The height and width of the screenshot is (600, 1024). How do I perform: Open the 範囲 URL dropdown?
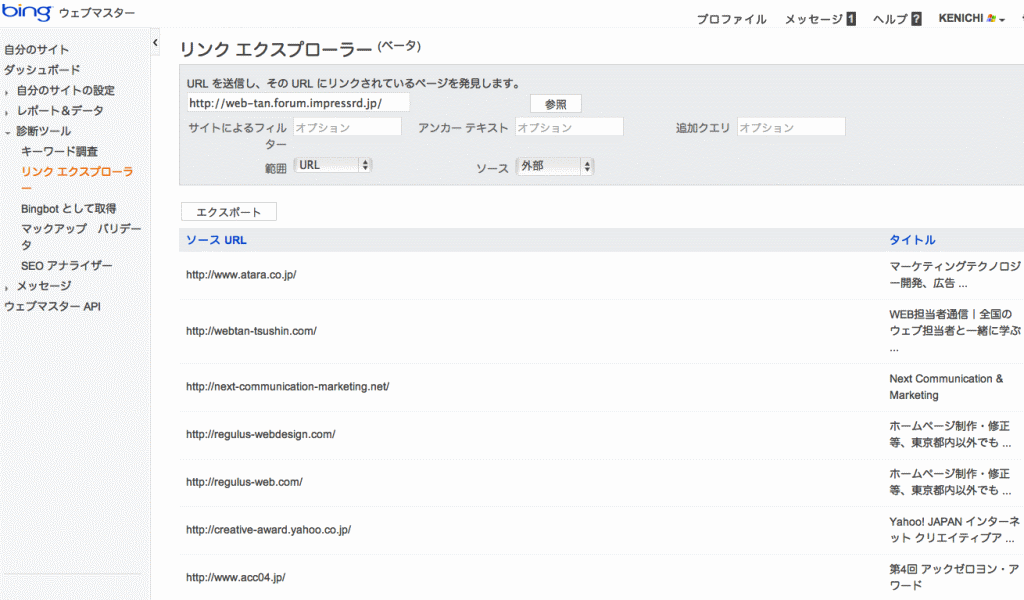tap(334, 165)
